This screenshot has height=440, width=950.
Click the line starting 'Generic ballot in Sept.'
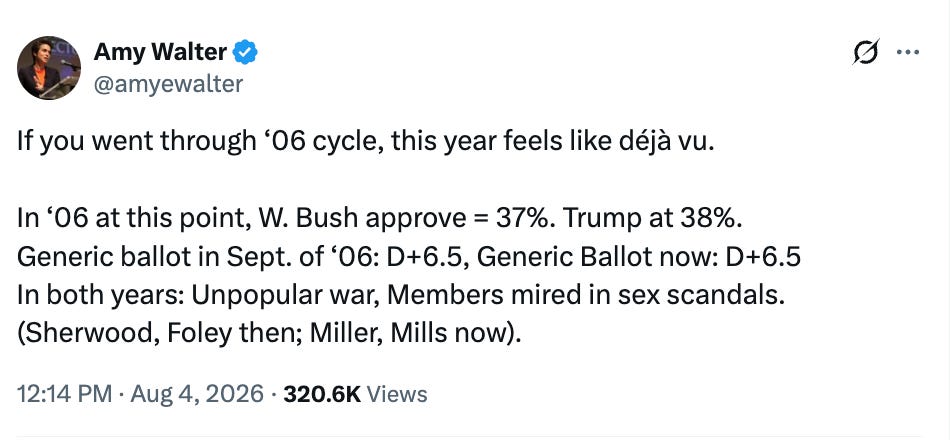[x=409, y=258]
